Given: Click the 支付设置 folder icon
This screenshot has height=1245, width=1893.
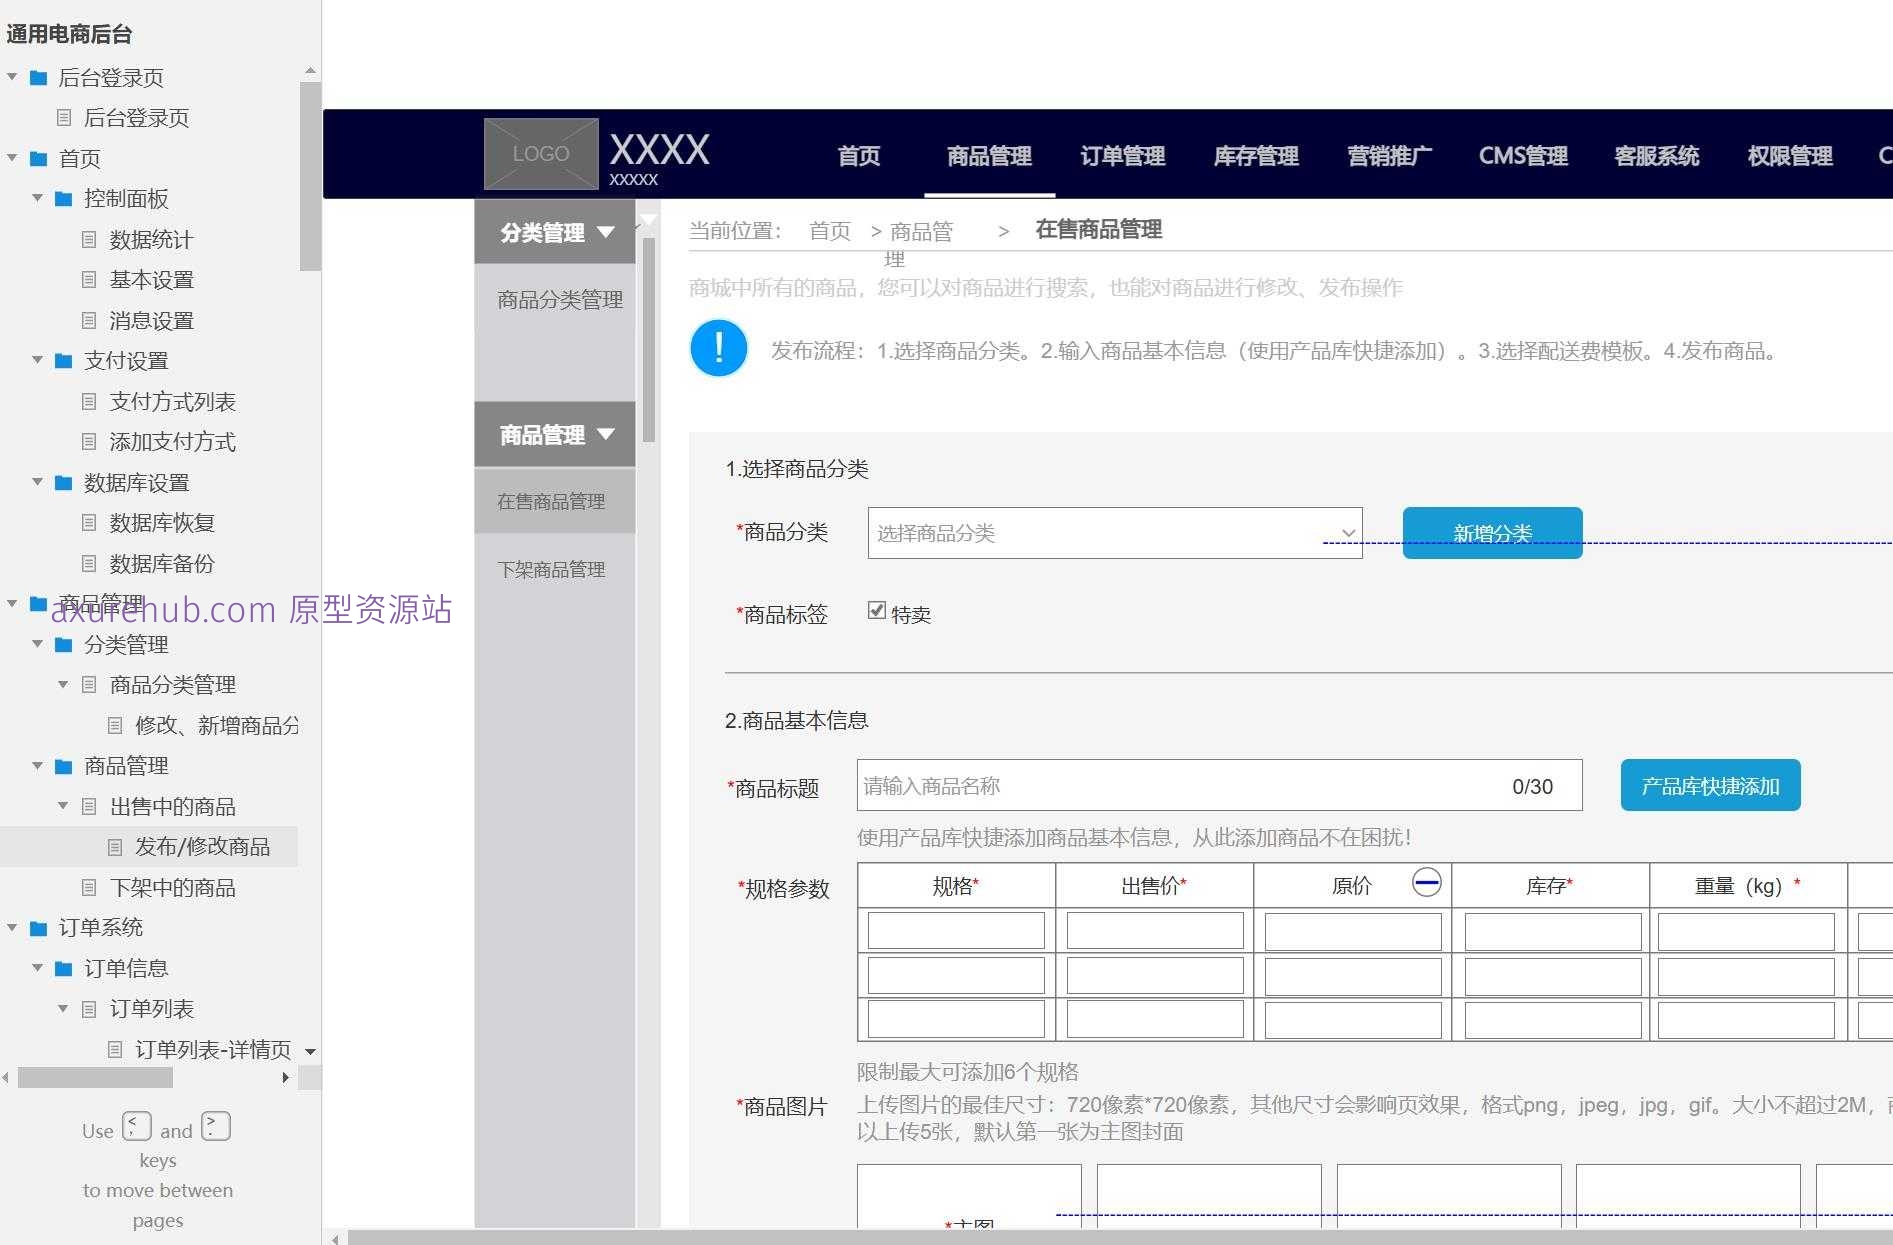Looking at the screenshot, I should click(x=64, y=361).
